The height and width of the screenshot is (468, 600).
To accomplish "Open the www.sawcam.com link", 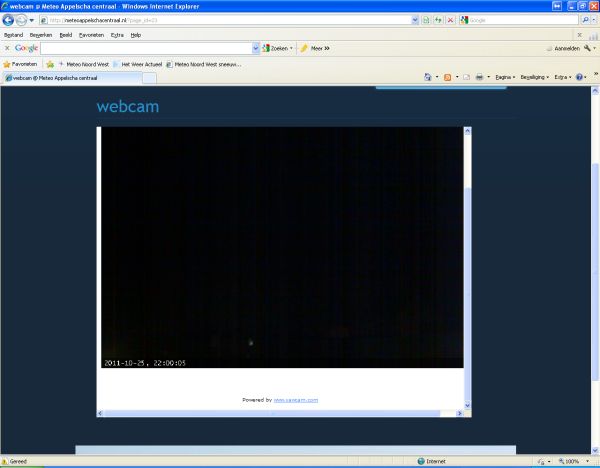I will coord(295,400).
